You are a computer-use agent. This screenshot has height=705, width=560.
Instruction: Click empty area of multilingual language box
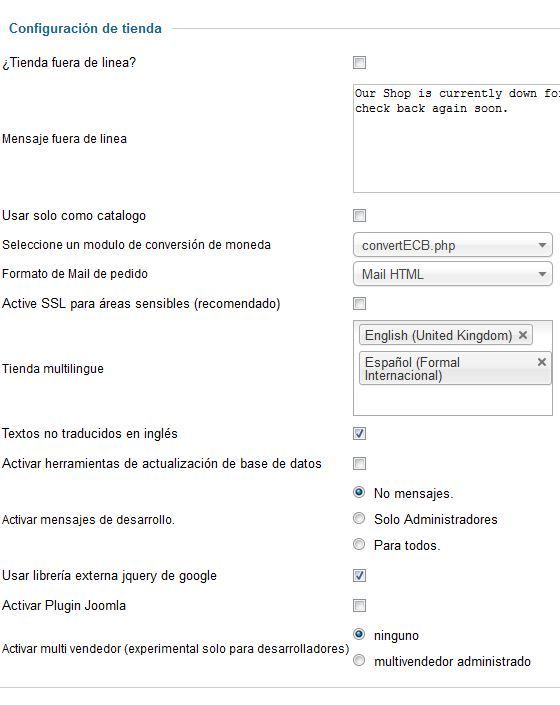[x=453, y=400]
